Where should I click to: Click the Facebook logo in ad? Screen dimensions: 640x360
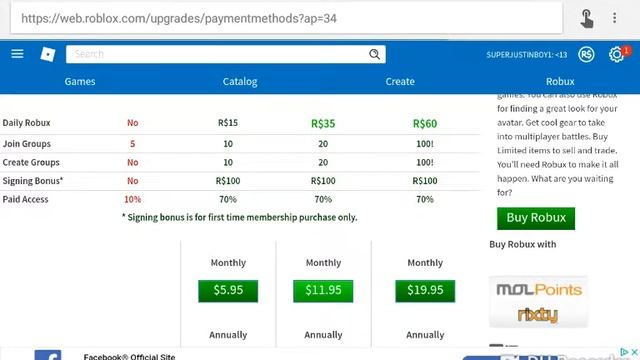coord(48,355)
